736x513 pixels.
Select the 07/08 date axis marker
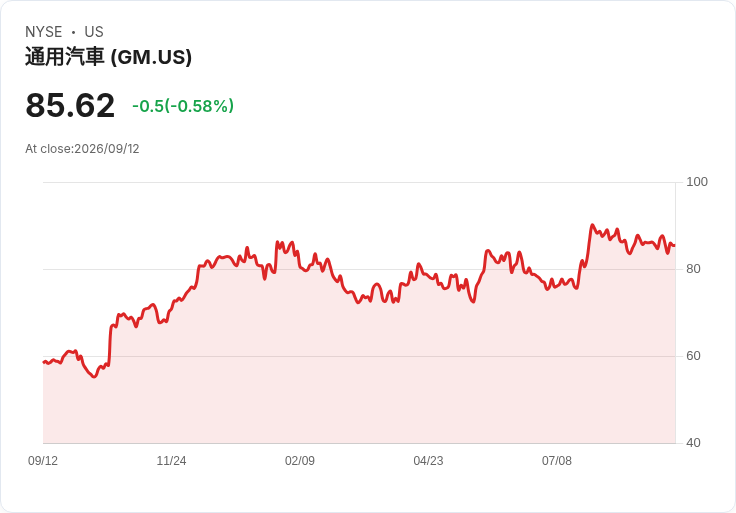(557, 461)
